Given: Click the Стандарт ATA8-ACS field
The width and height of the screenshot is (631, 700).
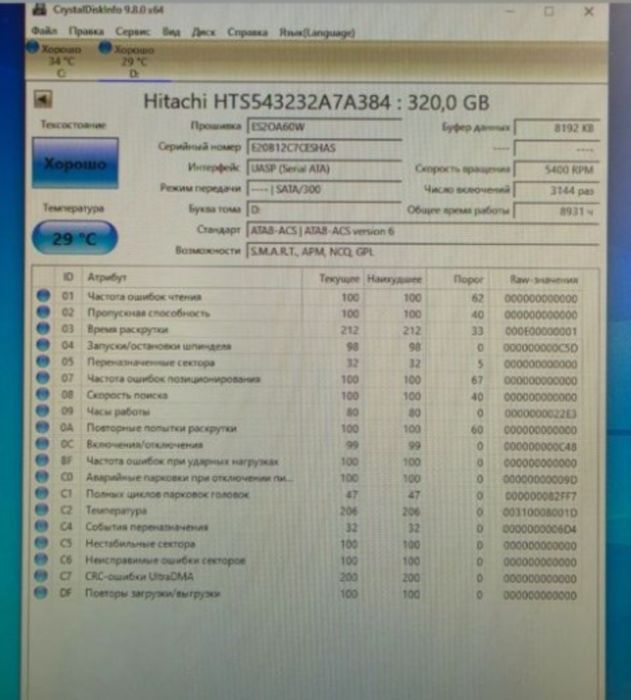Looking at the screenshot, I should click(422, 231).
